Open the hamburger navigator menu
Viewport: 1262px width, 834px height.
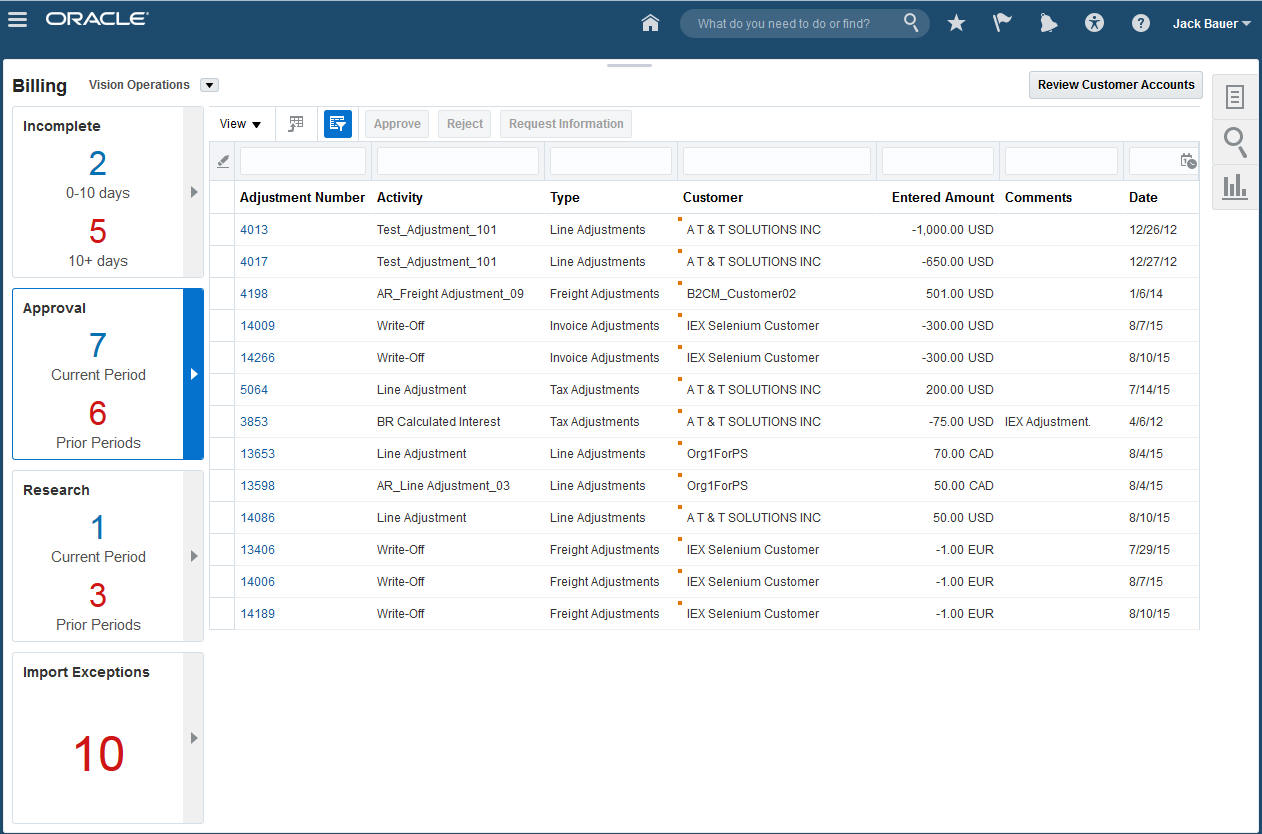point(17,19)
